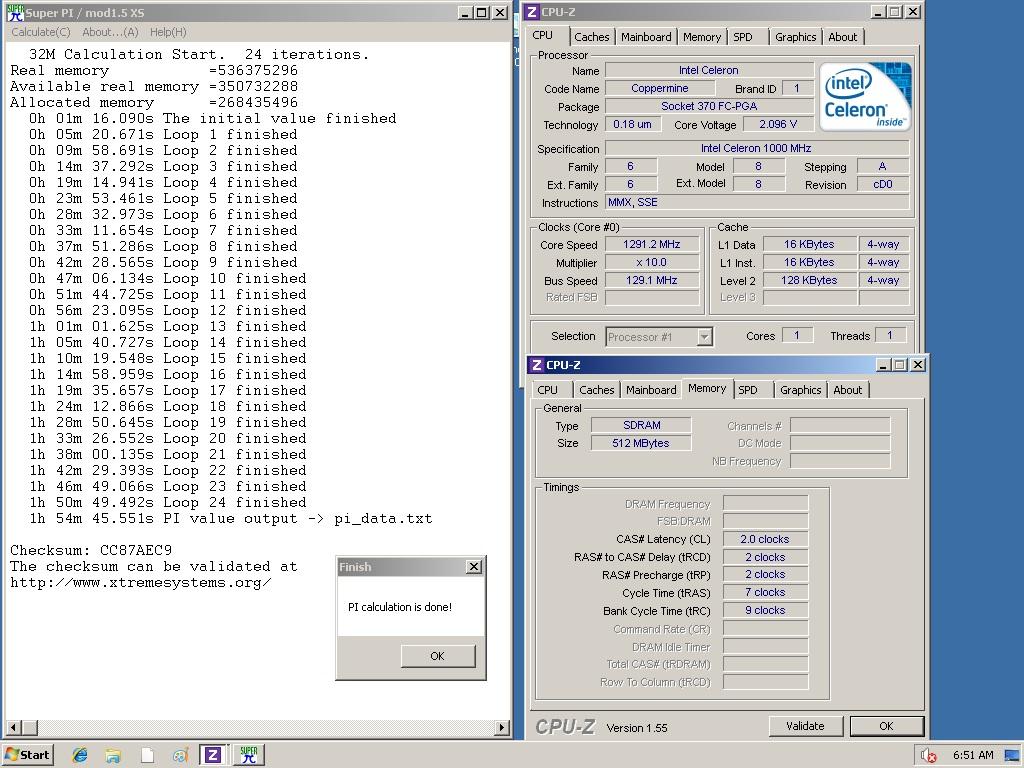Click the Super PI title bar icon
This screenshot has width=1024, height=768.
[x=15, y=12]
